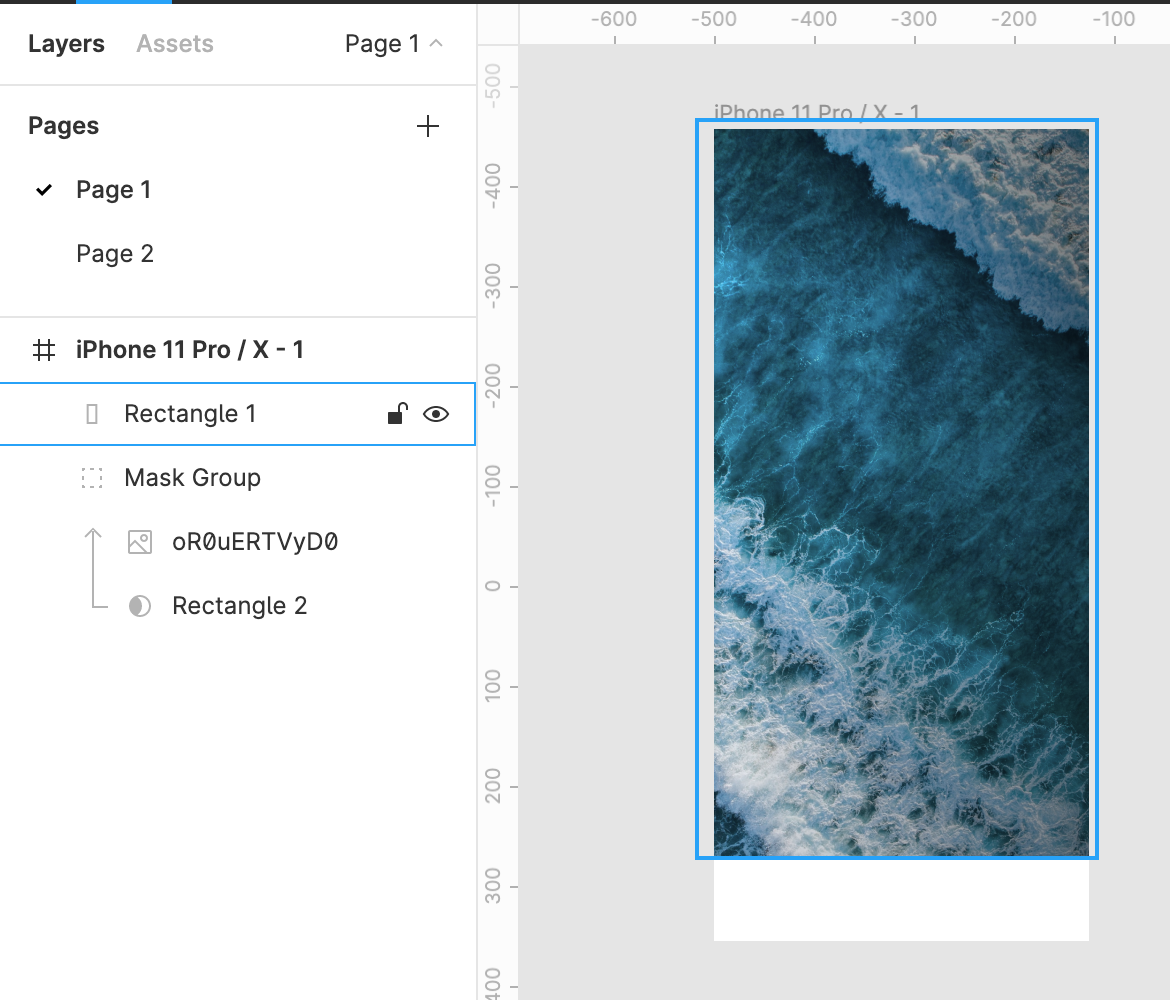Click the rectangle icon next to Rectangle 1

click(x=92, y=414)
